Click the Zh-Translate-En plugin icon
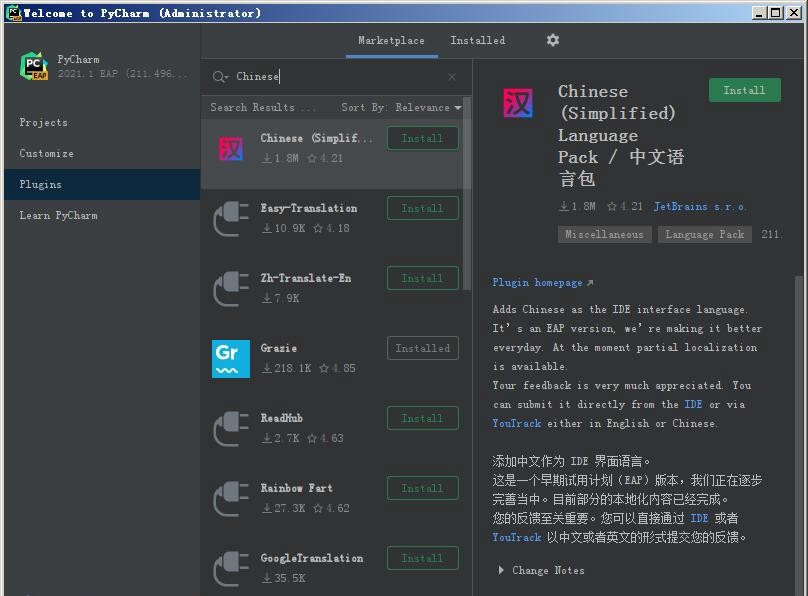808x596 pixels. [x=231, y=289]
